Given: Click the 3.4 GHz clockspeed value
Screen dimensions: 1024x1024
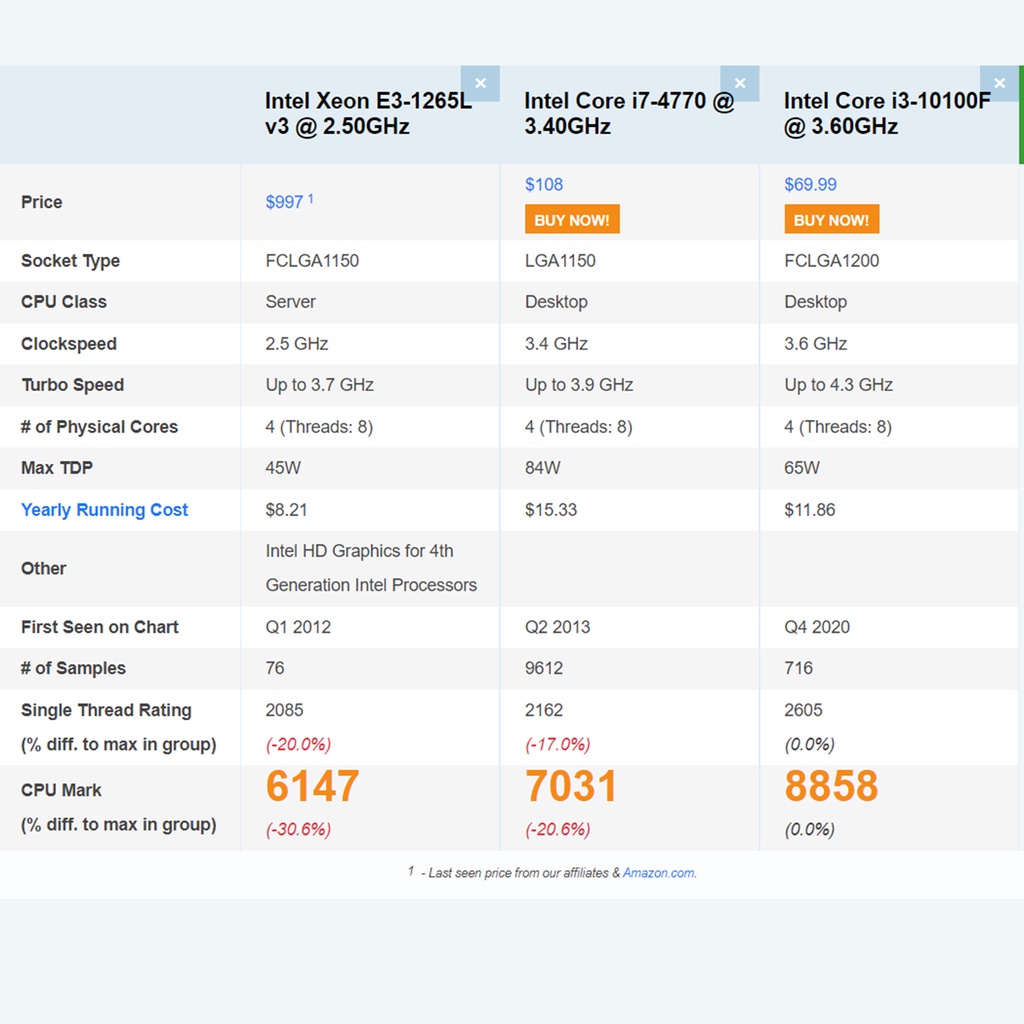Looking at the screenshot, I should 556,344.
